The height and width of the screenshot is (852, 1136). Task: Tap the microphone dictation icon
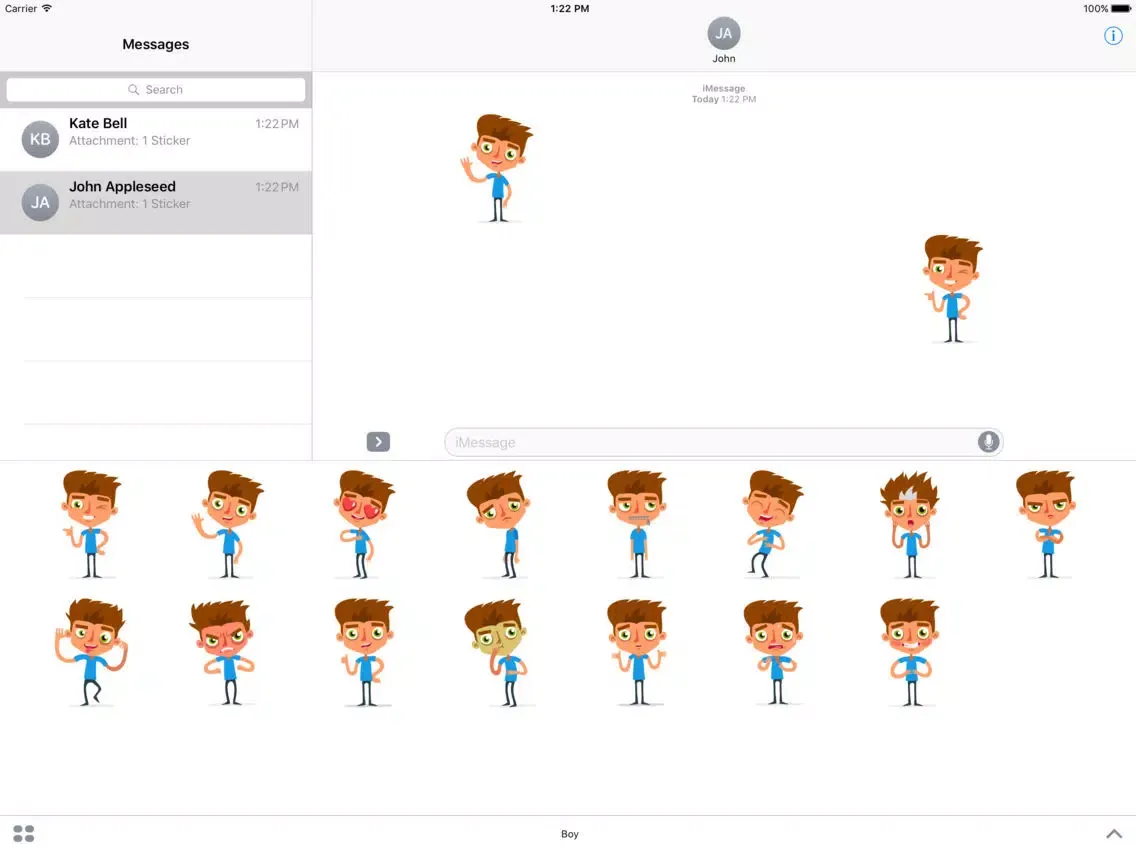[988, 442]
